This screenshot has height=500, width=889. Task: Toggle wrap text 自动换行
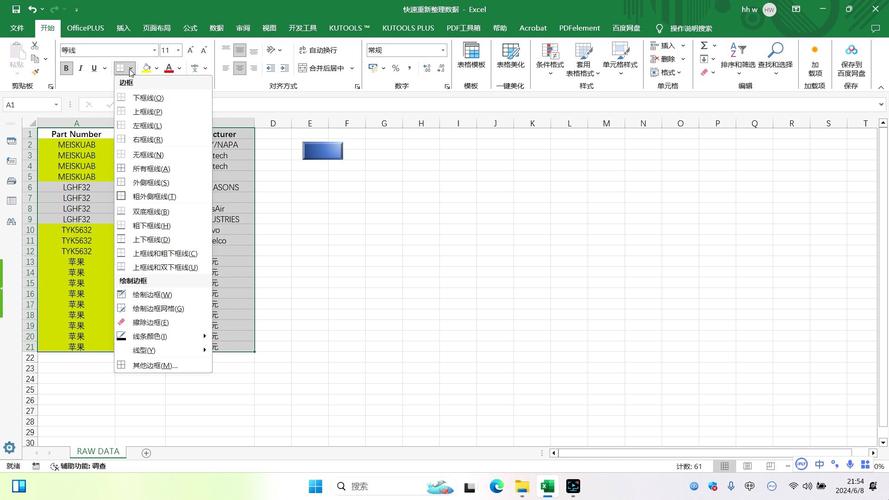(x=318, y=50)
